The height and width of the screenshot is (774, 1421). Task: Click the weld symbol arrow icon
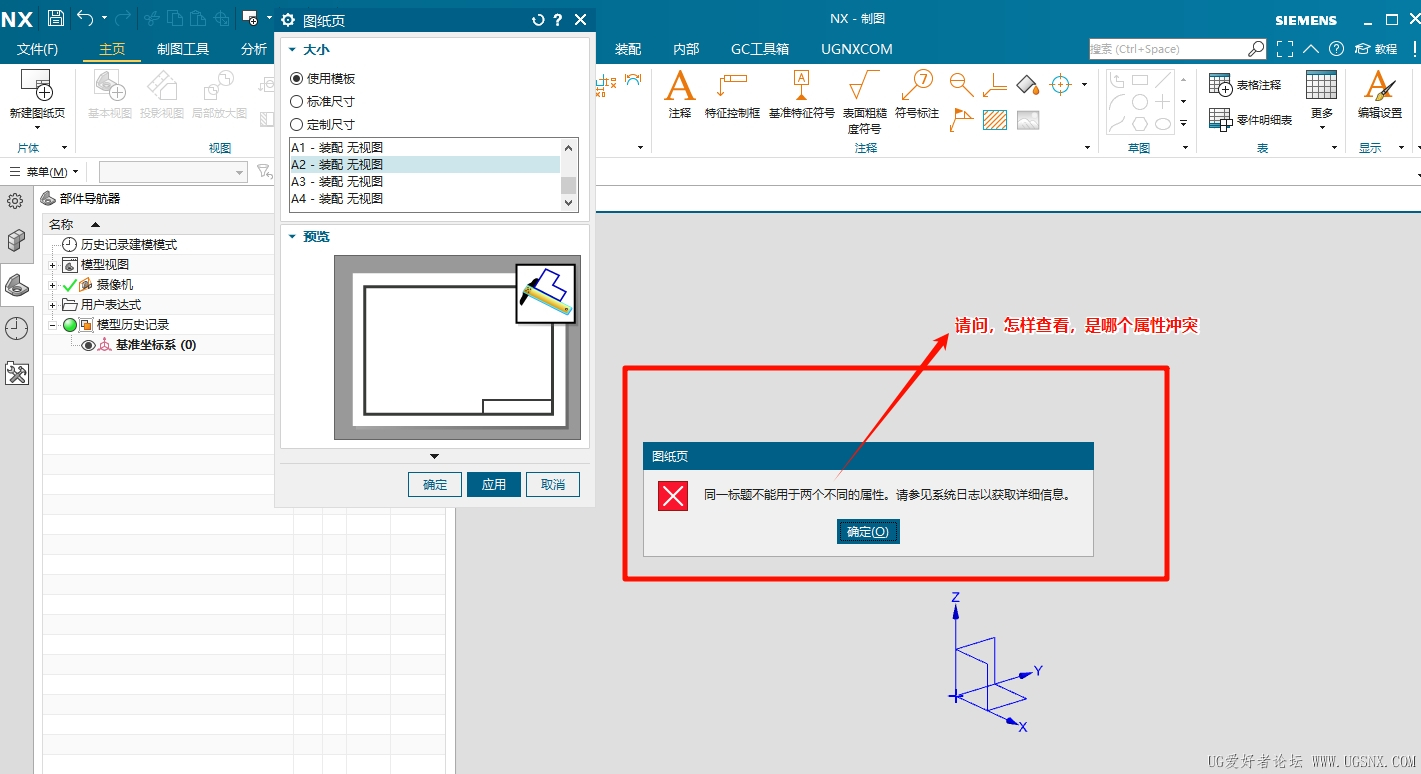pyautogui.click(x=994, y=85)
